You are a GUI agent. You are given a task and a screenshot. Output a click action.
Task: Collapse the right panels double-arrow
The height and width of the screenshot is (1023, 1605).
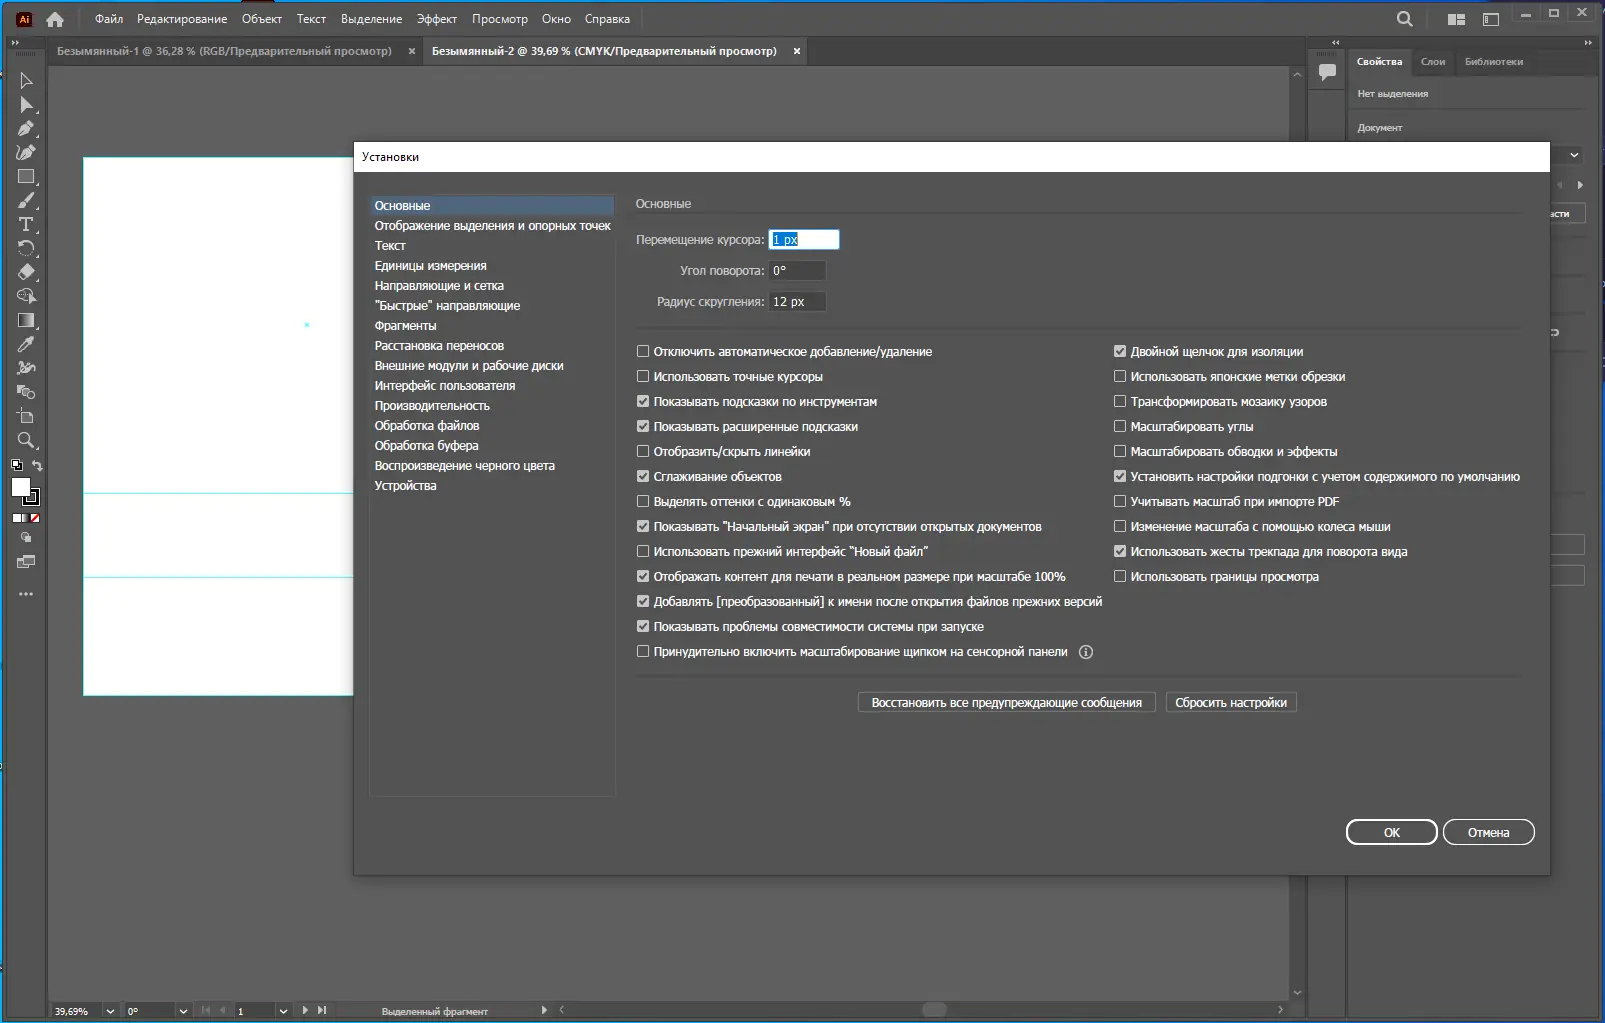click(1588, 43)
